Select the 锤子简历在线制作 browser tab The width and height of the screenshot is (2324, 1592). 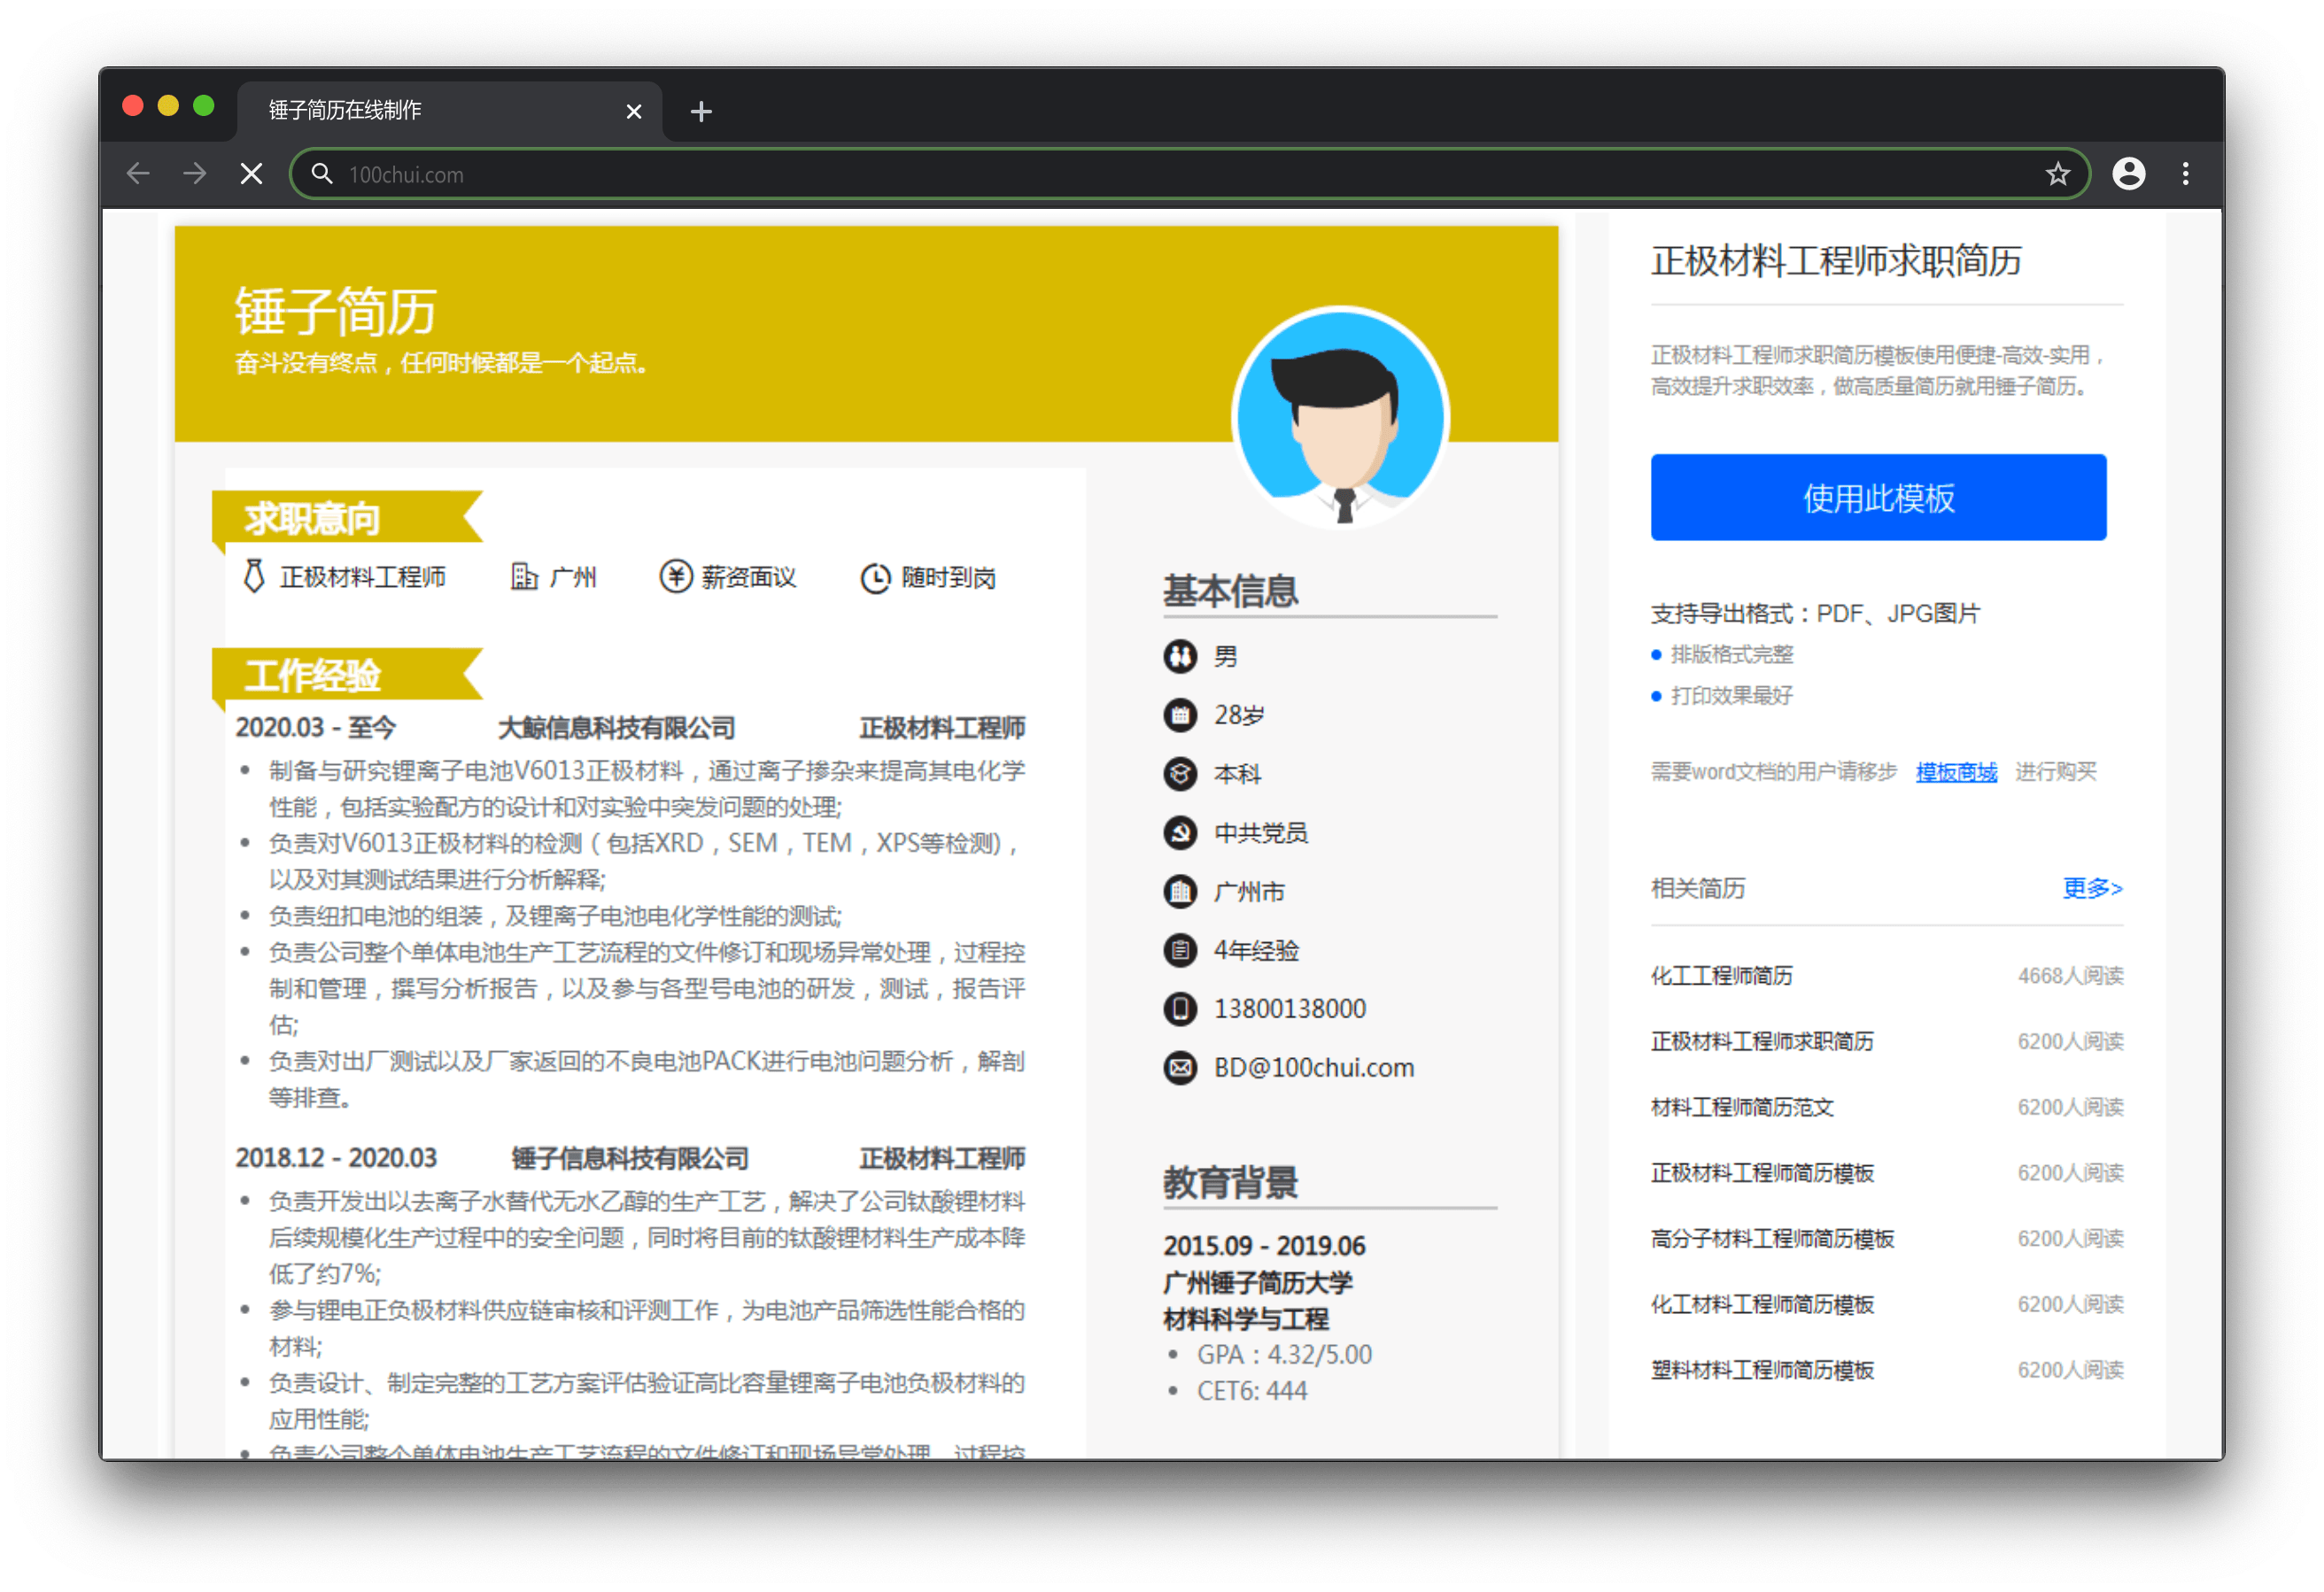click(x=449, y=110)
